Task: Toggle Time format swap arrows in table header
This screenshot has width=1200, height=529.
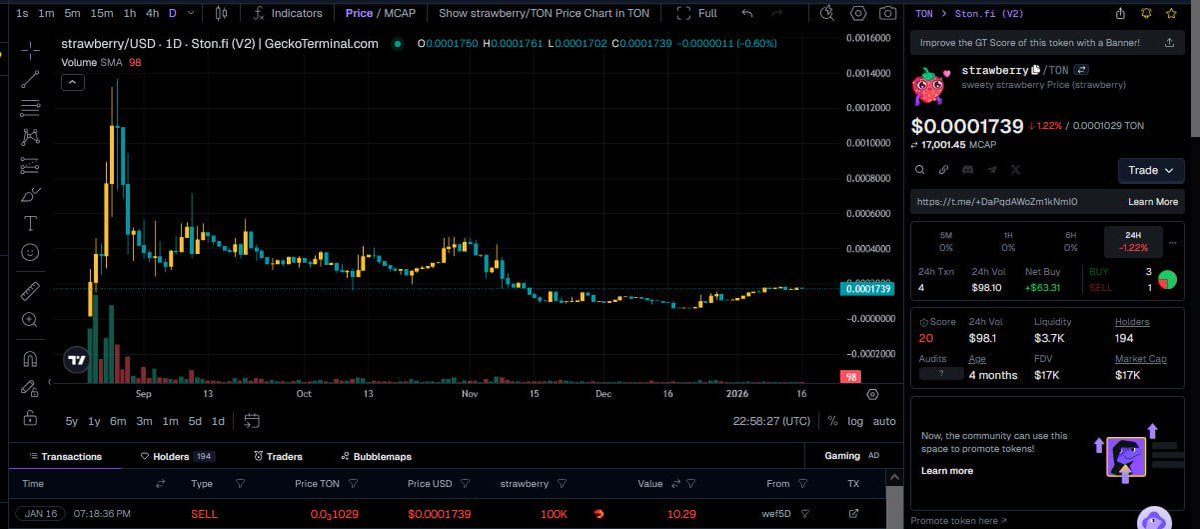Action: point(160,484)
